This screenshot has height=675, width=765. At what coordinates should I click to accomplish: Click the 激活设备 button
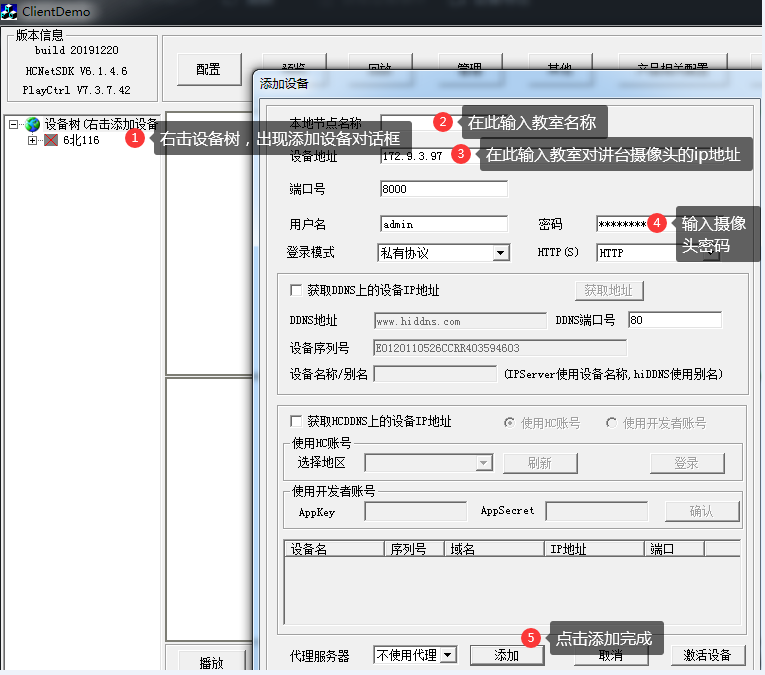(708, 655)
